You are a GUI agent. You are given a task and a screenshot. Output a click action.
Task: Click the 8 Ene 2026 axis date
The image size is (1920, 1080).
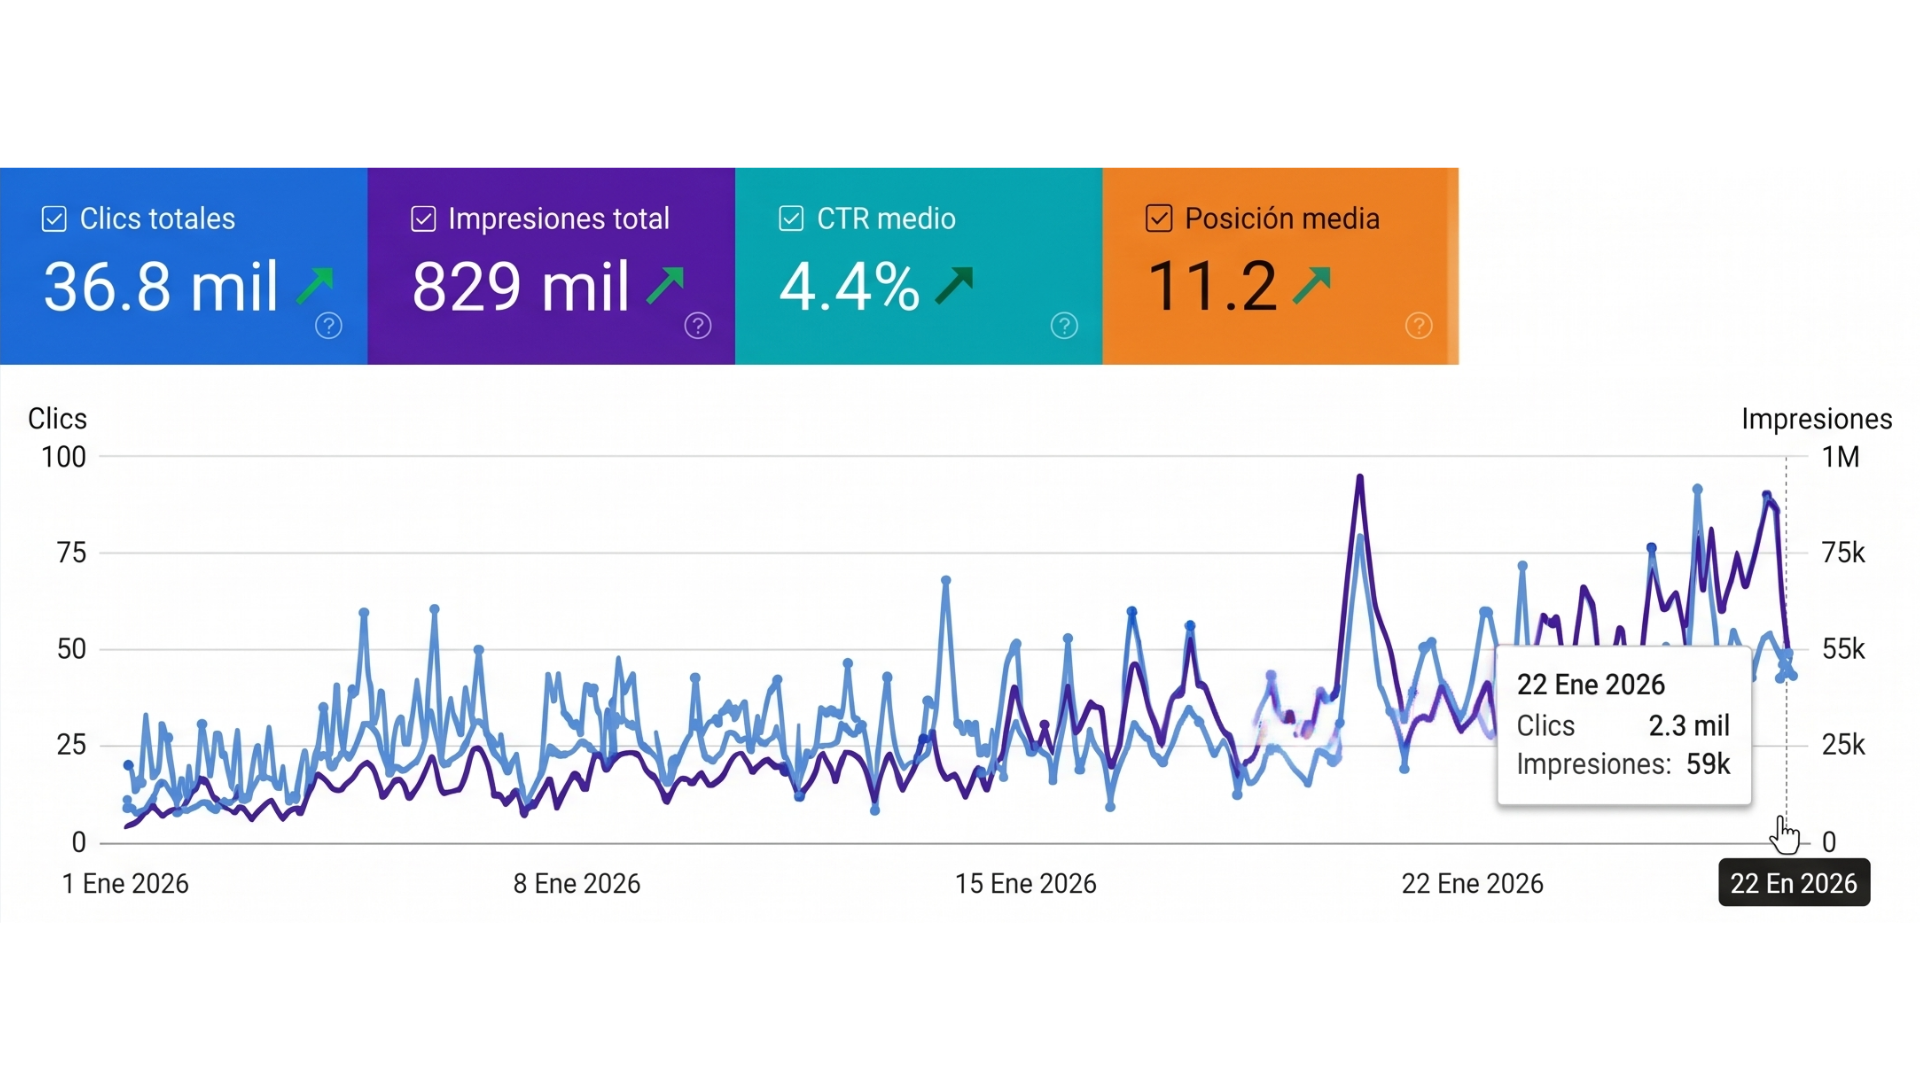pyautogui.click(x=577, y=884)
